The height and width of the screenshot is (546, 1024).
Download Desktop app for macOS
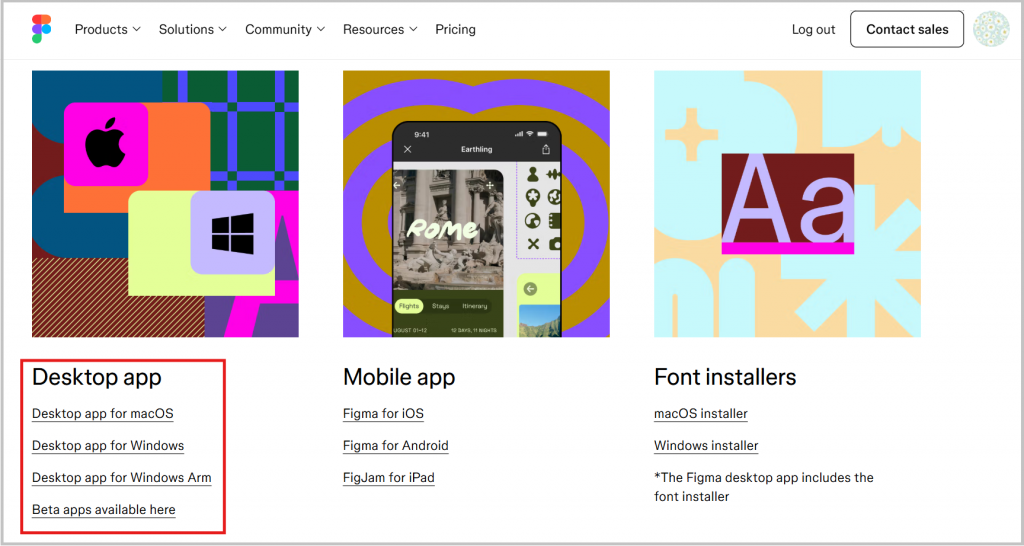pos(103,413)
